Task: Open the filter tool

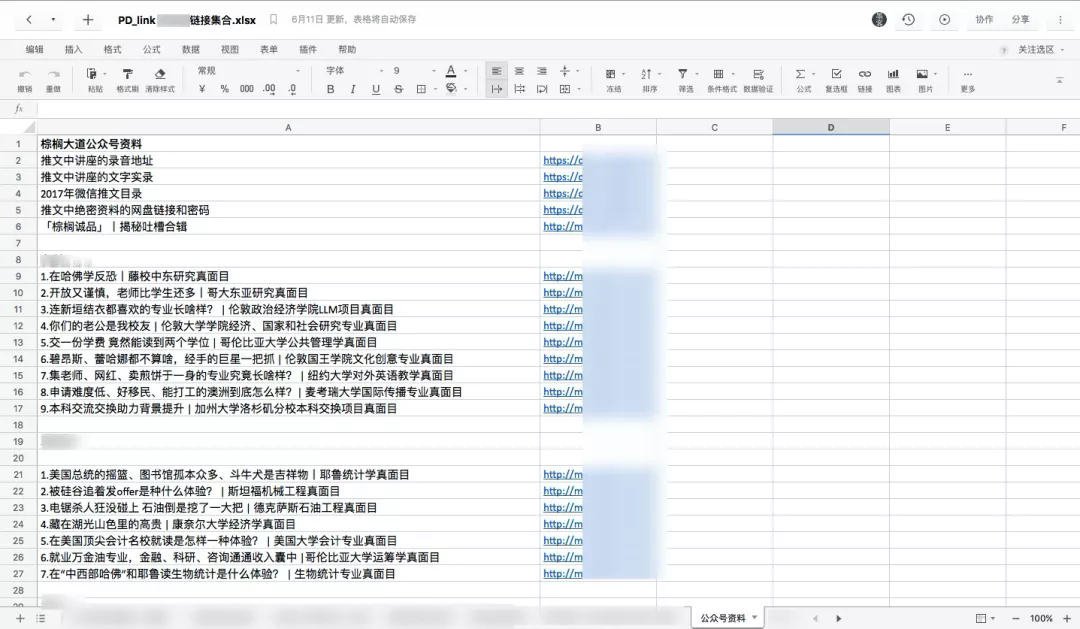Action: point(682,78)
